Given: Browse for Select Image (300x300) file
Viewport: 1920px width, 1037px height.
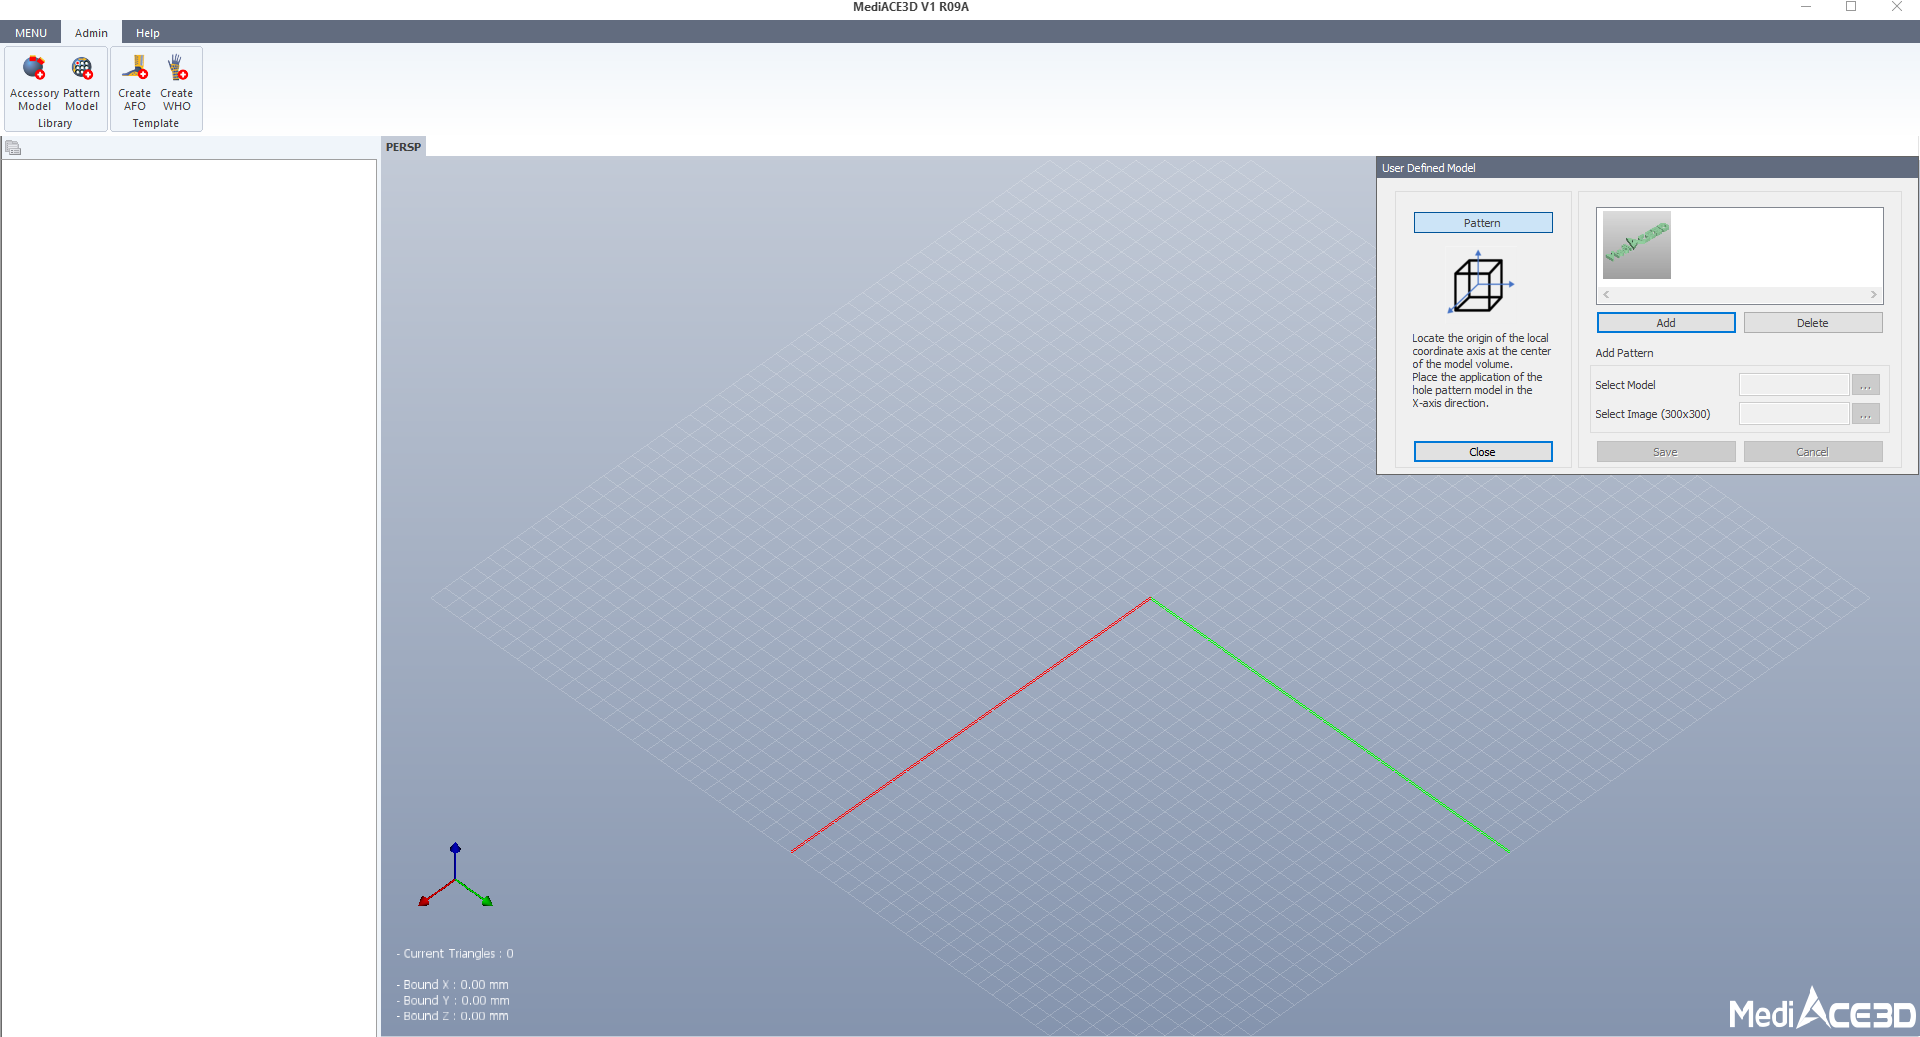Looking at the screenshot, I should tap(1865, 414).
